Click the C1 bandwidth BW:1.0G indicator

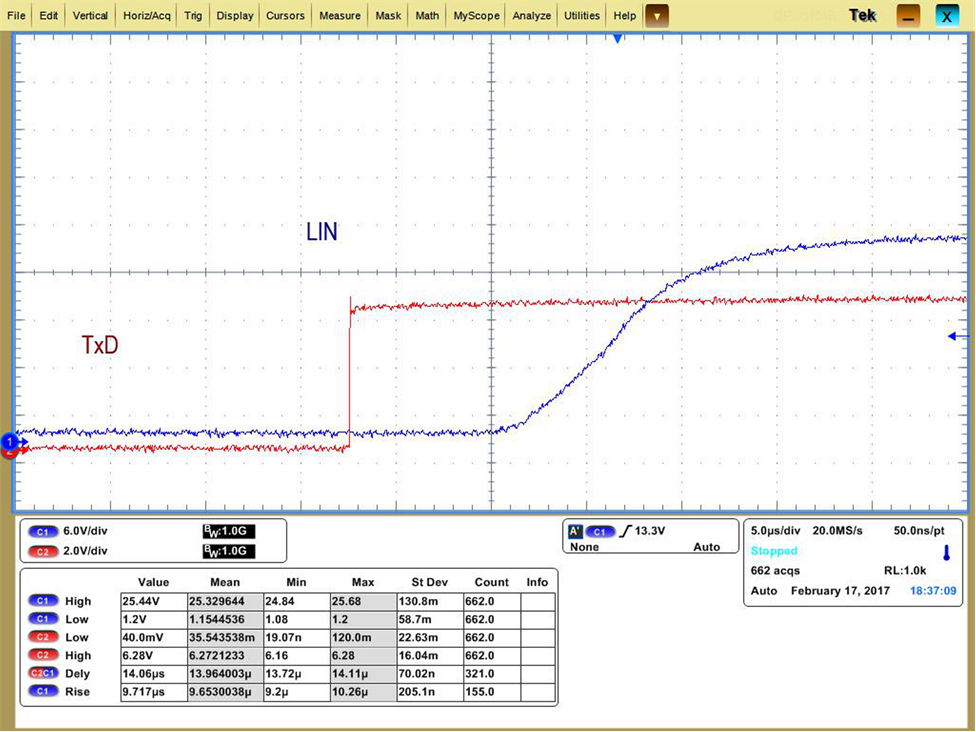click(228, 531)
